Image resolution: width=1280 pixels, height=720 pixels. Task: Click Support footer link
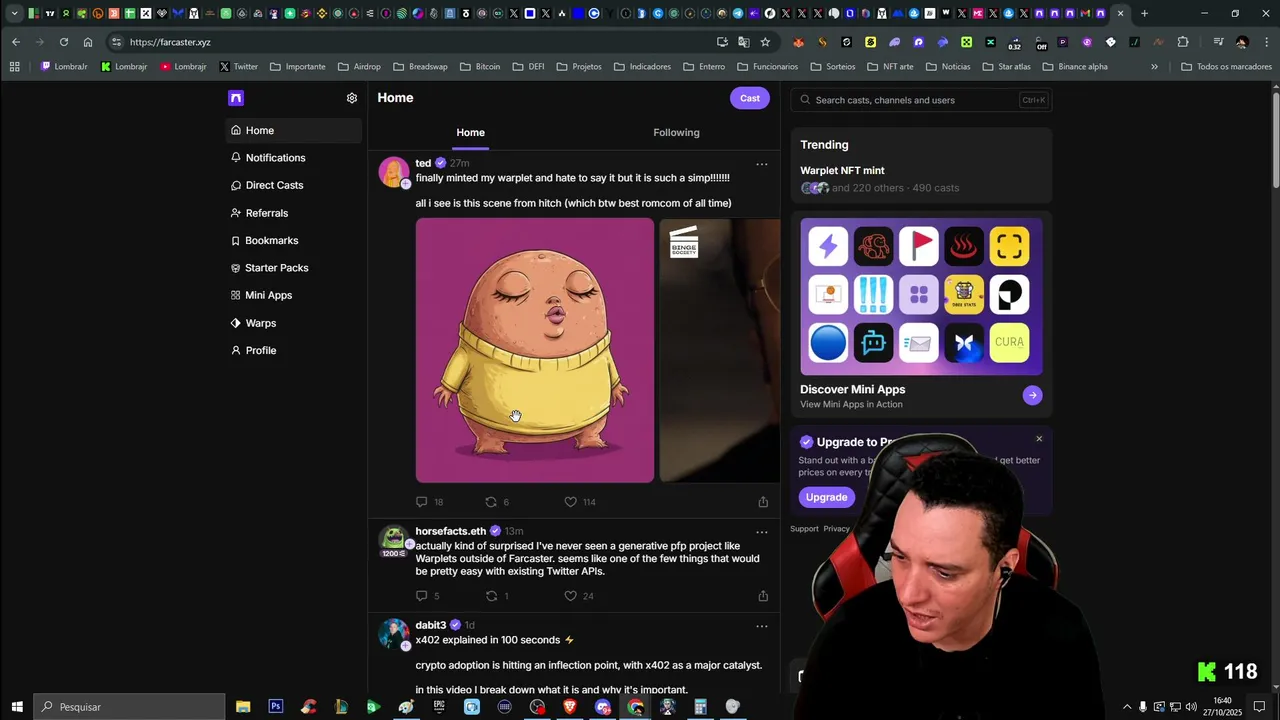(x=804, y=529)
